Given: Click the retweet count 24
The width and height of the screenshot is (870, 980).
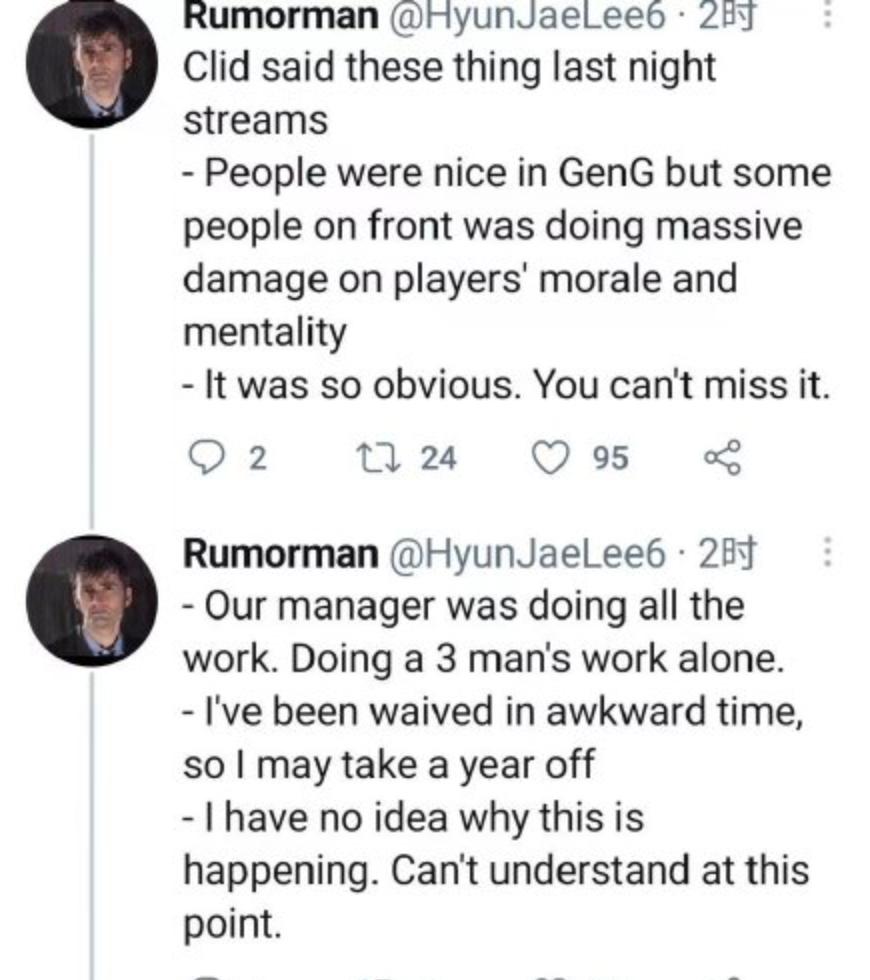Looking at the screenshot, I should click(x=438, y=459).
